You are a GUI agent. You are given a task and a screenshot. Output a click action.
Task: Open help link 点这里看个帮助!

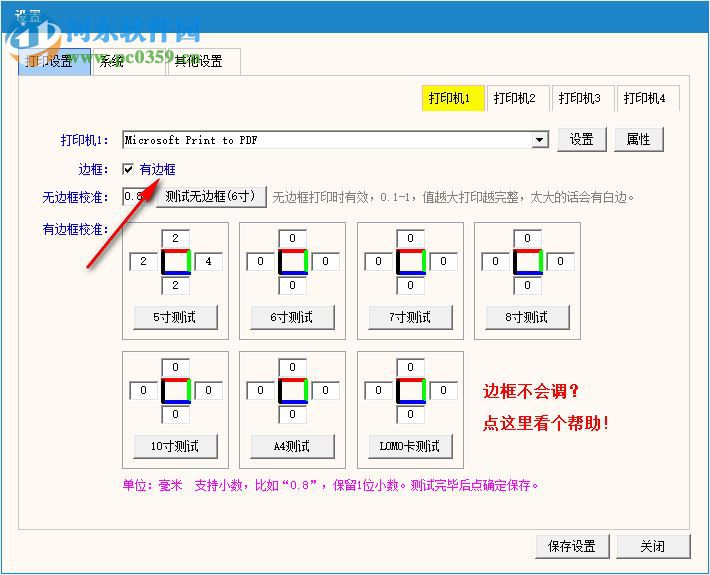(546, 424)
